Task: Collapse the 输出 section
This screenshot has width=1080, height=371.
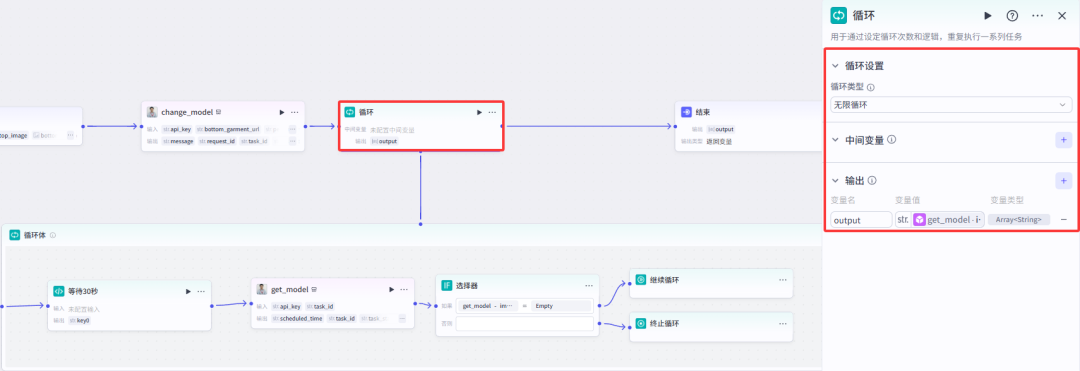Action: pyautogui.click(x=835, y=180)
